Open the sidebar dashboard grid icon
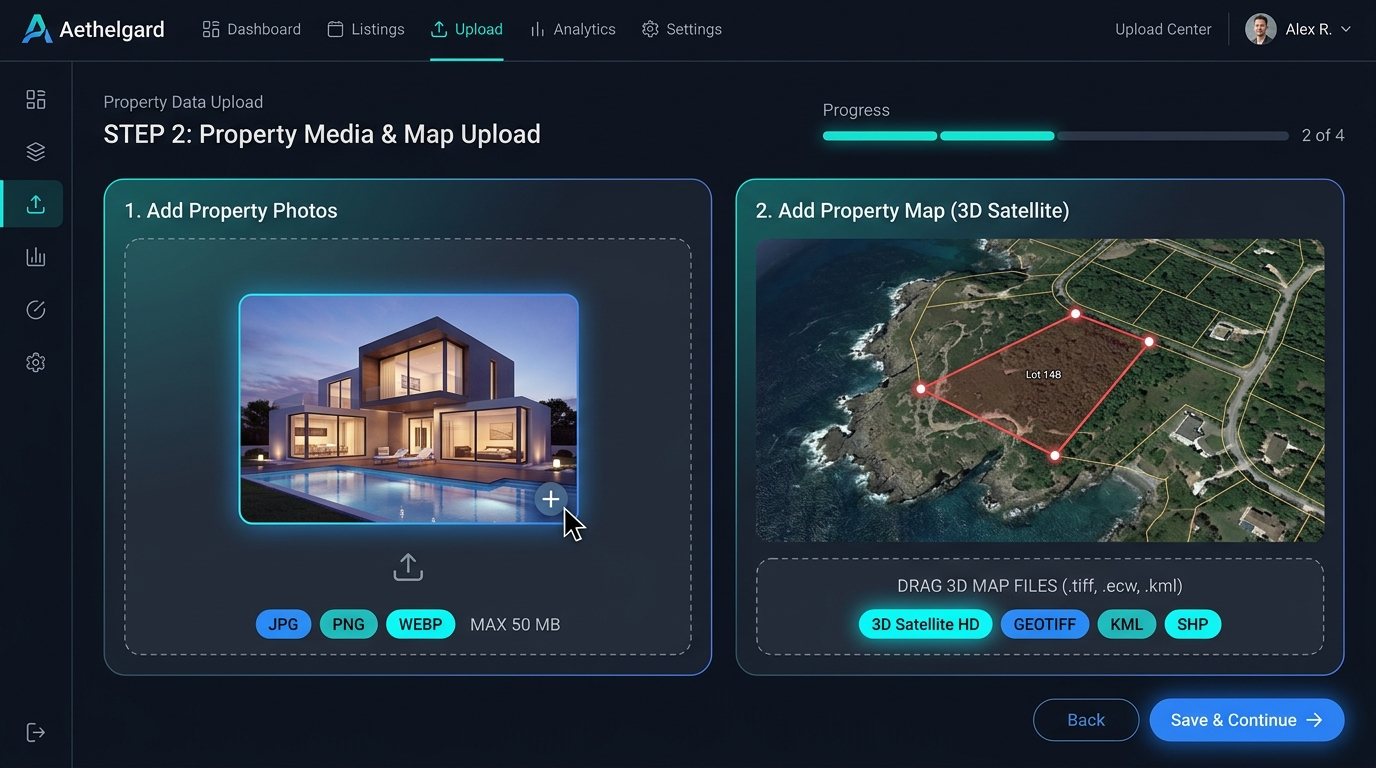 click(36, 99)
